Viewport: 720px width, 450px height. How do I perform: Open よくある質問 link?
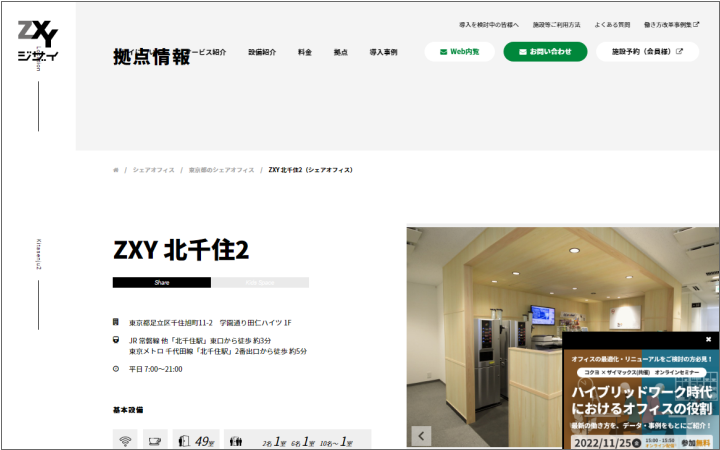[612, 25]
